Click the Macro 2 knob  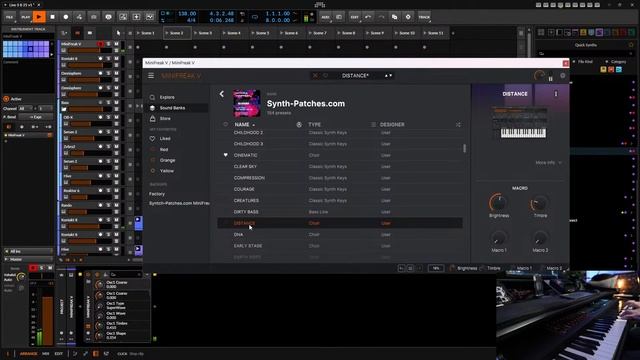[540, 238]
